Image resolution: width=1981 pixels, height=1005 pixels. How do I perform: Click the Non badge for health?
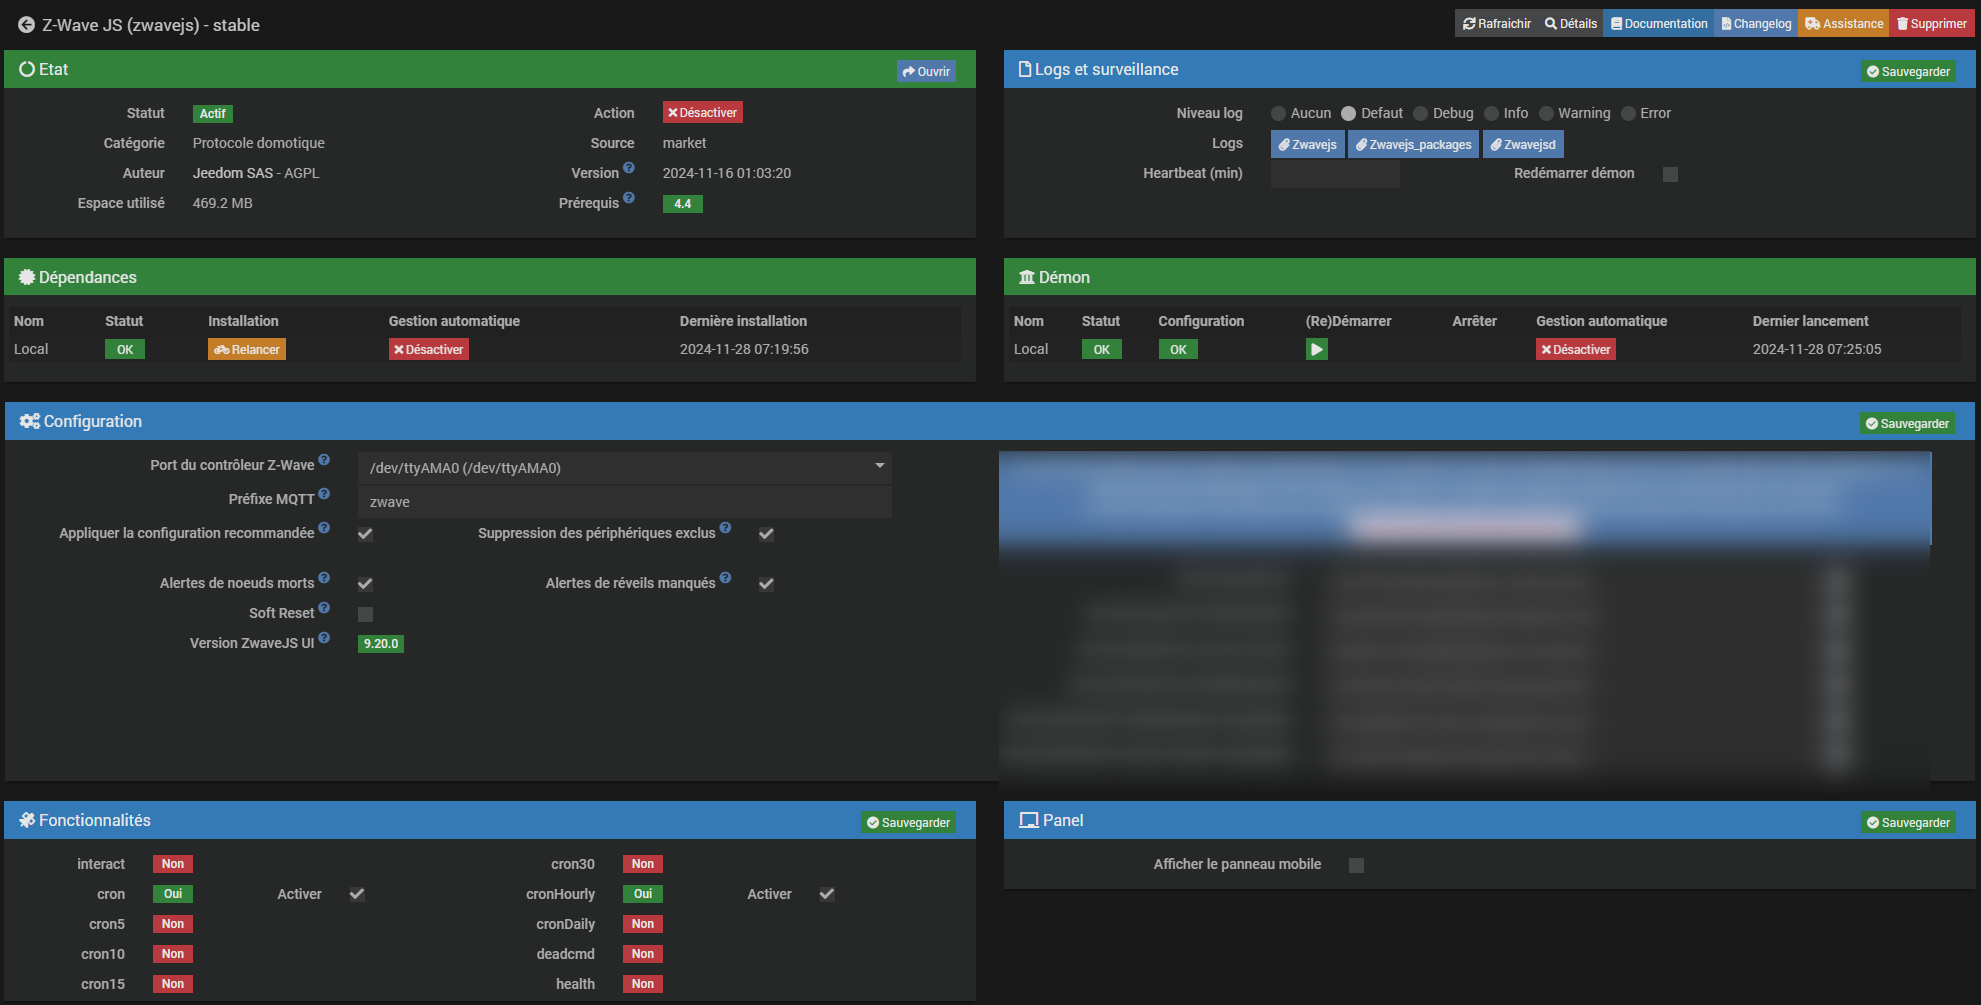643,984
